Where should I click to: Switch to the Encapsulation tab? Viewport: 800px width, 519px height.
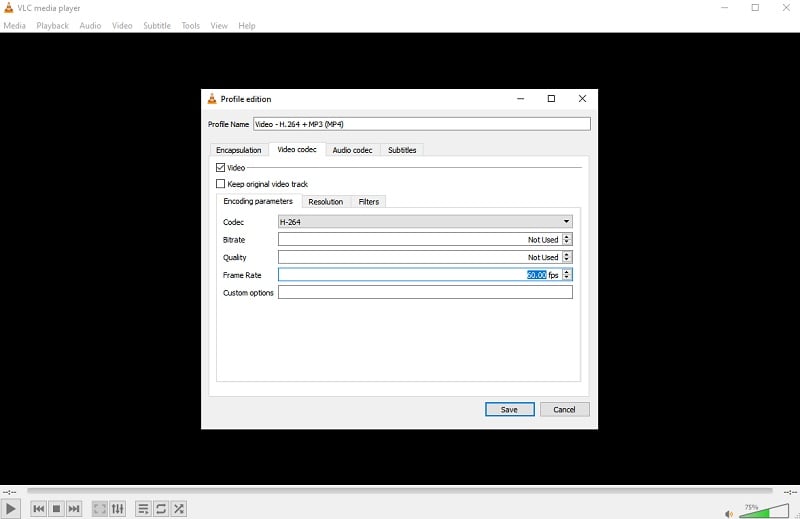pyautogui.click(x=238, y=150)
